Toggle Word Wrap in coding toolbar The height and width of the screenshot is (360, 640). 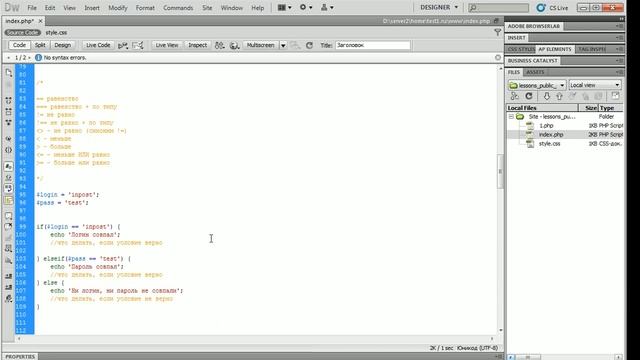pyautogui.click(x=9, y=189)
